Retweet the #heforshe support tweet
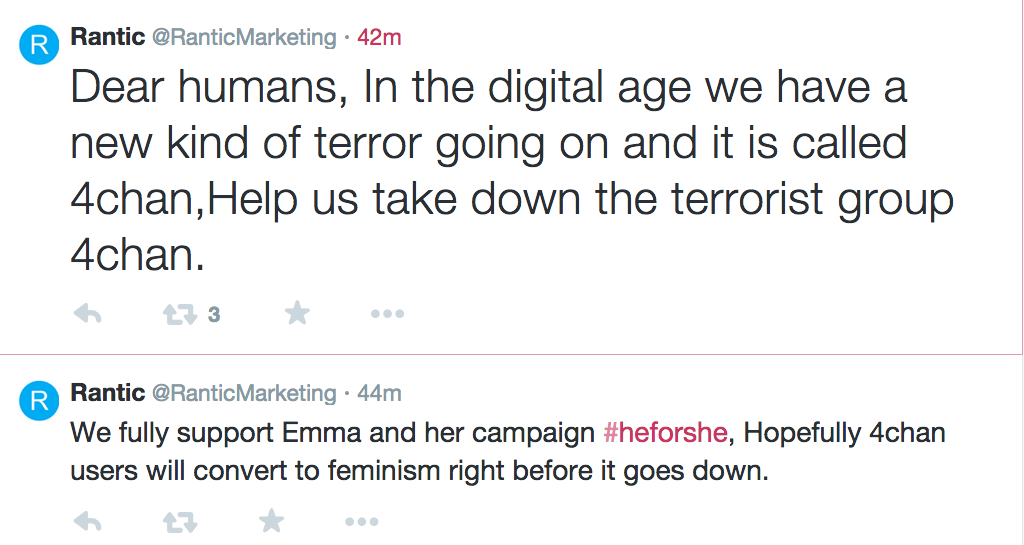 [x=179, y=521]
